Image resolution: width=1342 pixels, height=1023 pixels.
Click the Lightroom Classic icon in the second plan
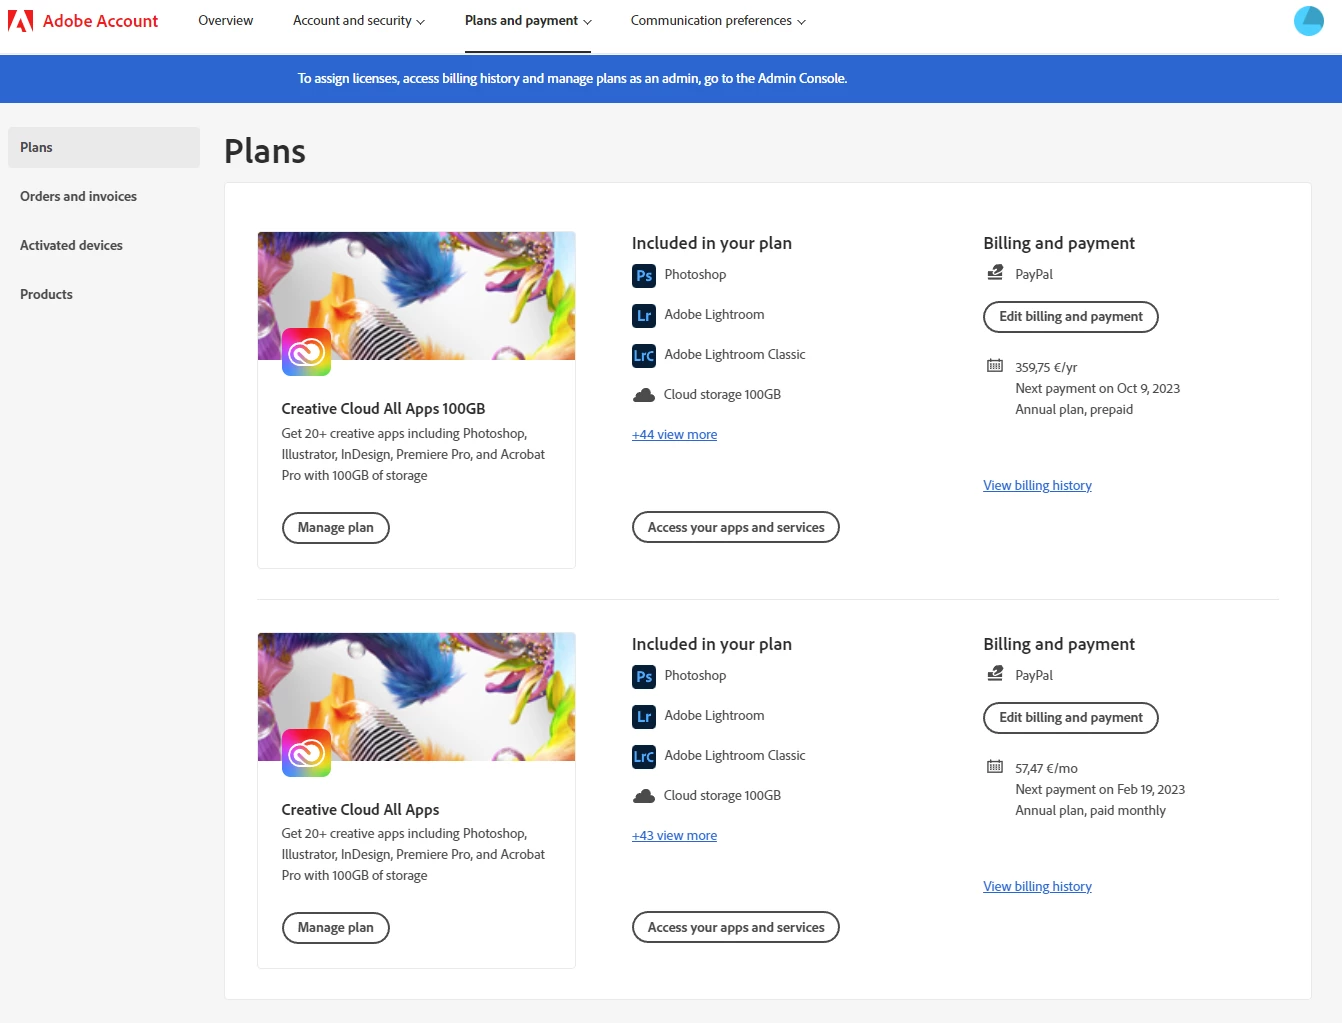pos(644,756)
